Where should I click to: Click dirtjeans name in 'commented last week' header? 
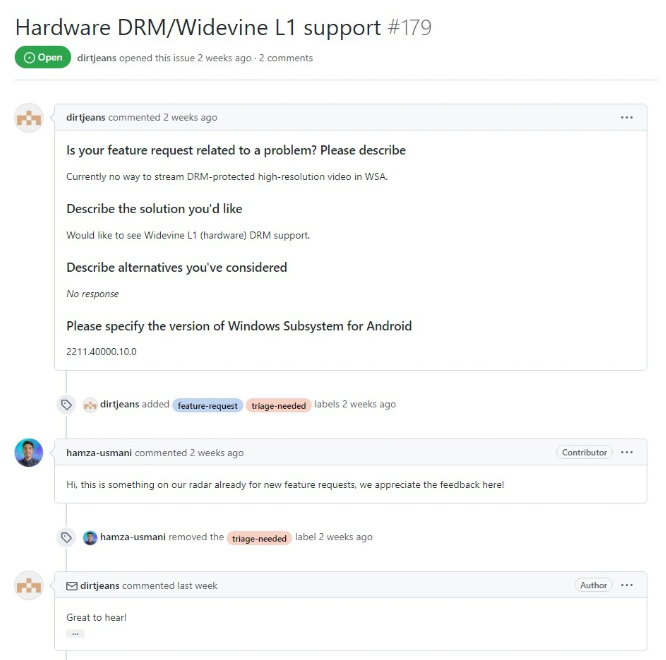[x=100, y=586]
